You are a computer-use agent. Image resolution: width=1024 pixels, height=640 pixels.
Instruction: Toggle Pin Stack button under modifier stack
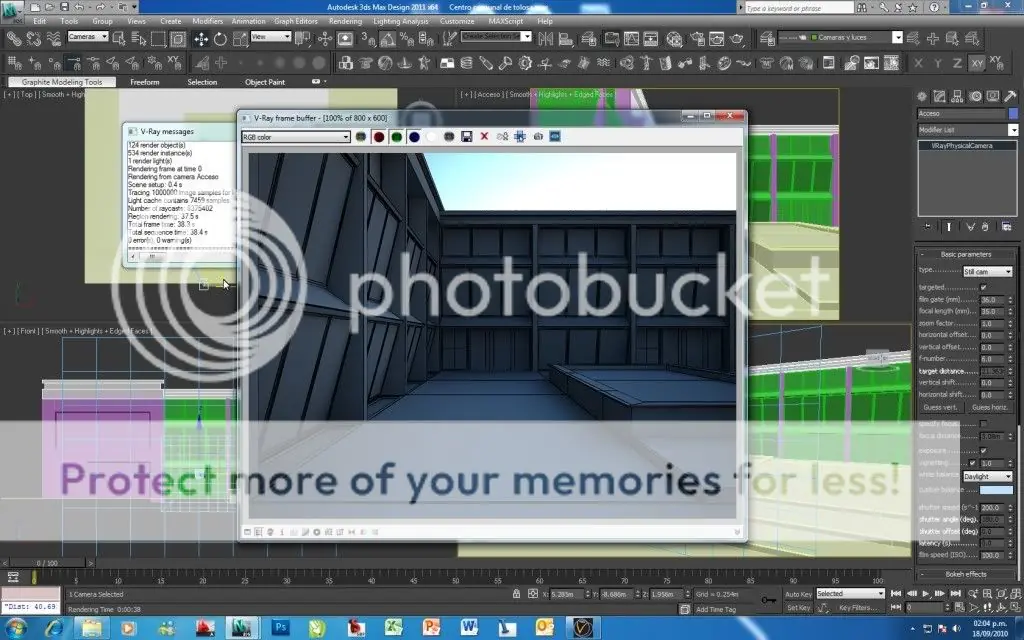(x=928, y=227)
